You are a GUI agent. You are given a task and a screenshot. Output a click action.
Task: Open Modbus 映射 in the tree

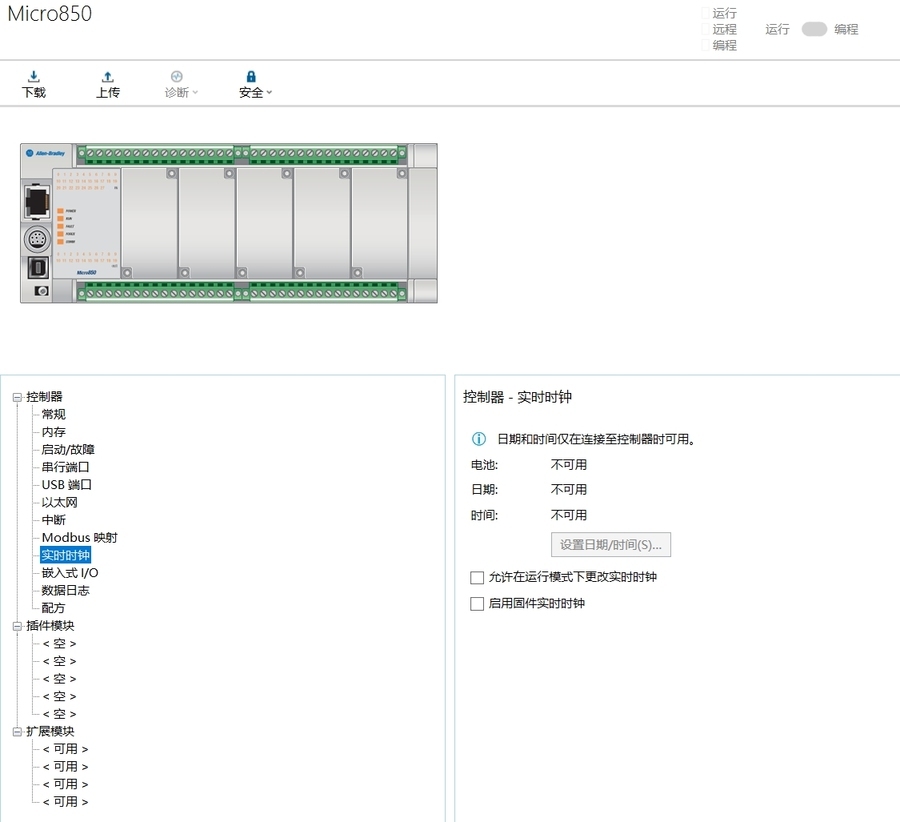[79, 538]
